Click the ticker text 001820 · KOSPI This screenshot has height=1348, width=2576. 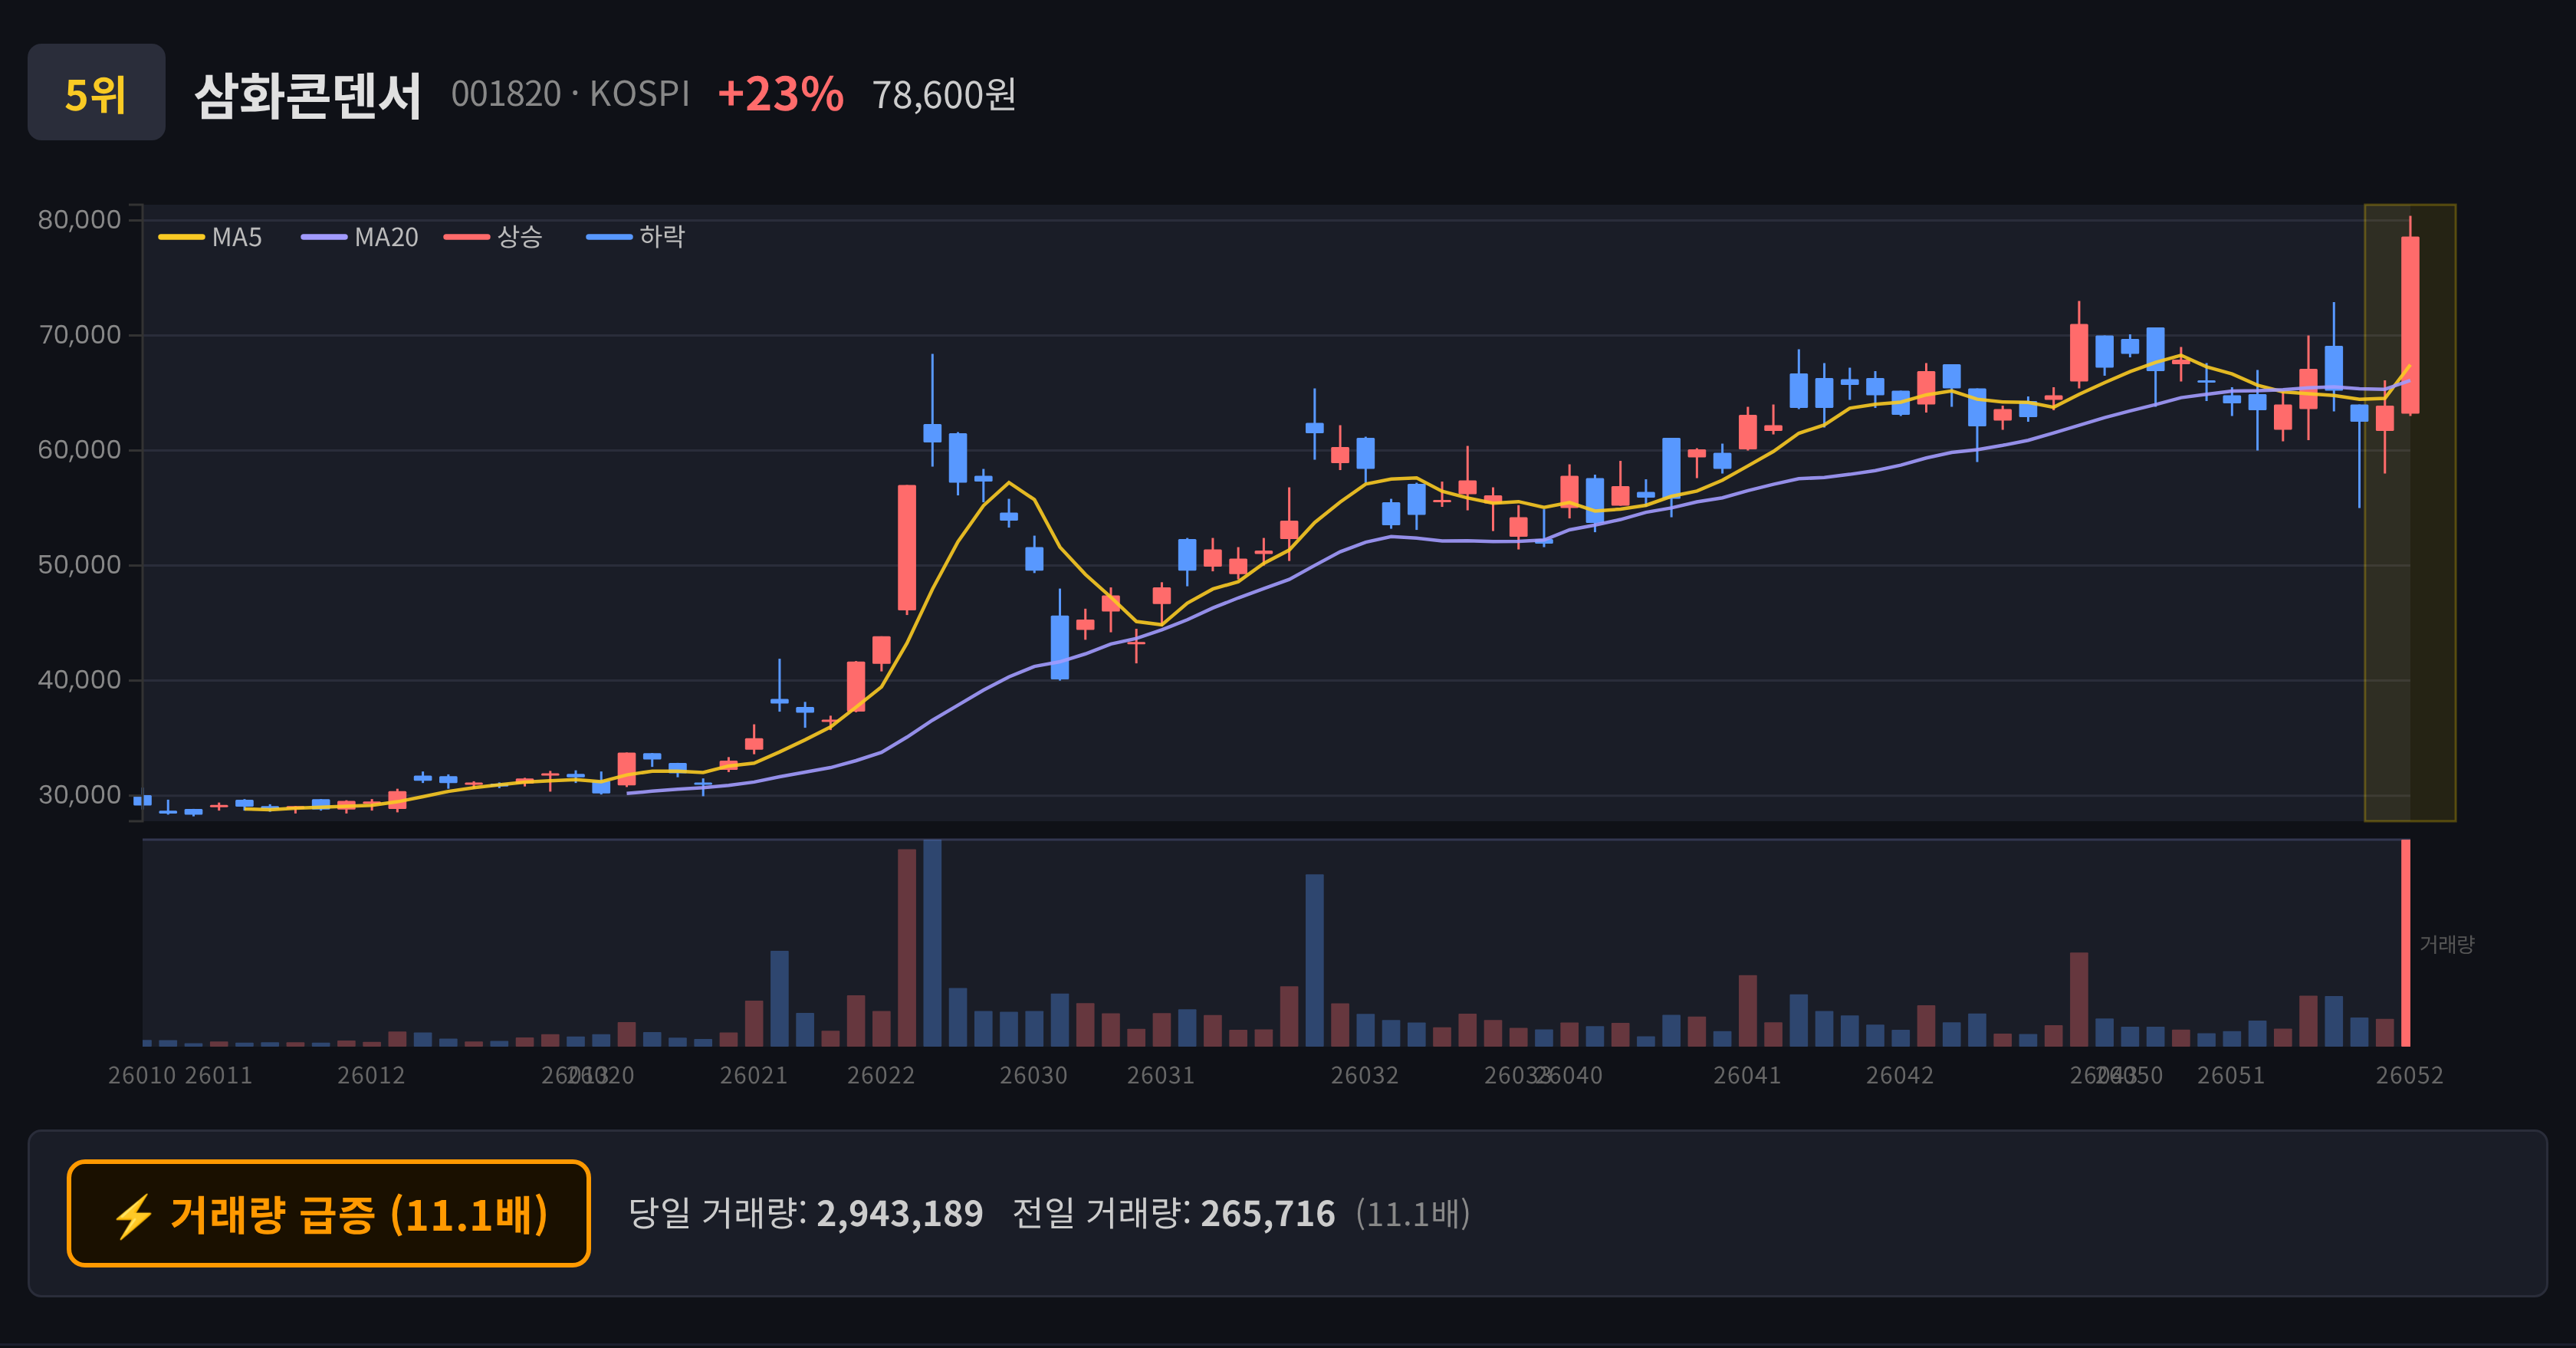pos(570,94)
